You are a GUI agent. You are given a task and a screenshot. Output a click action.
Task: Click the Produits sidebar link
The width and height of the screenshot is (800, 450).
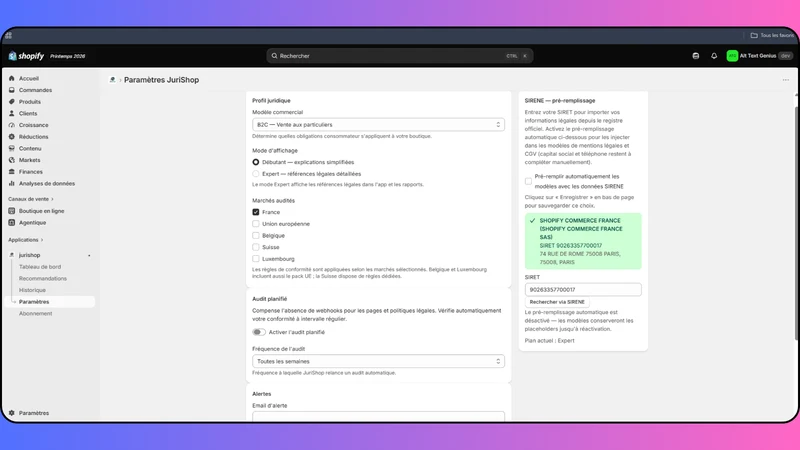tap(30, 102)
